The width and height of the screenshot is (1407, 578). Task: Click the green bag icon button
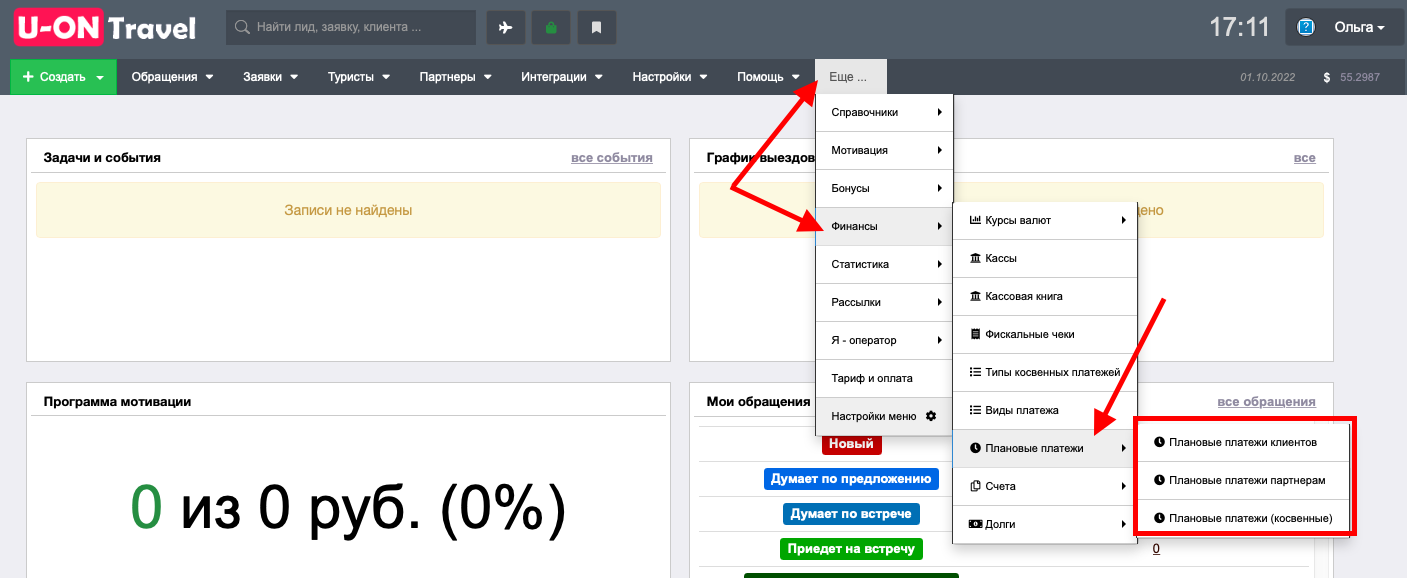(551, 28)
